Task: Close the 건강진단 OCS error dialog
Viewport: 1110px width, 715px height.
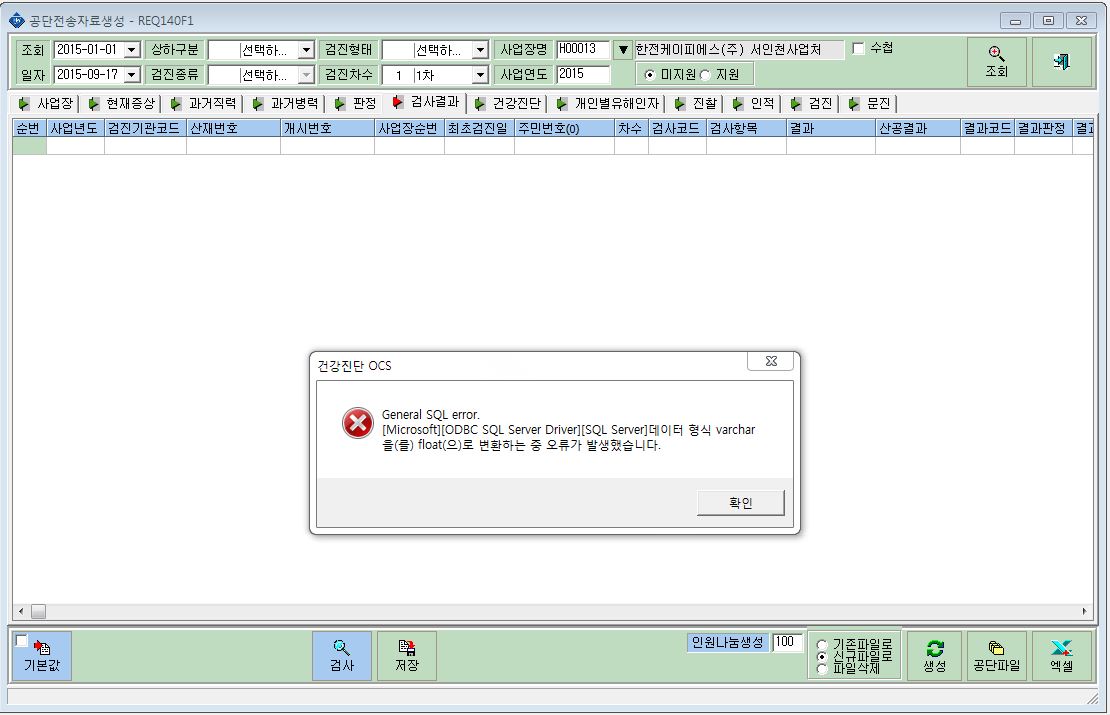Action: [771, 361]
